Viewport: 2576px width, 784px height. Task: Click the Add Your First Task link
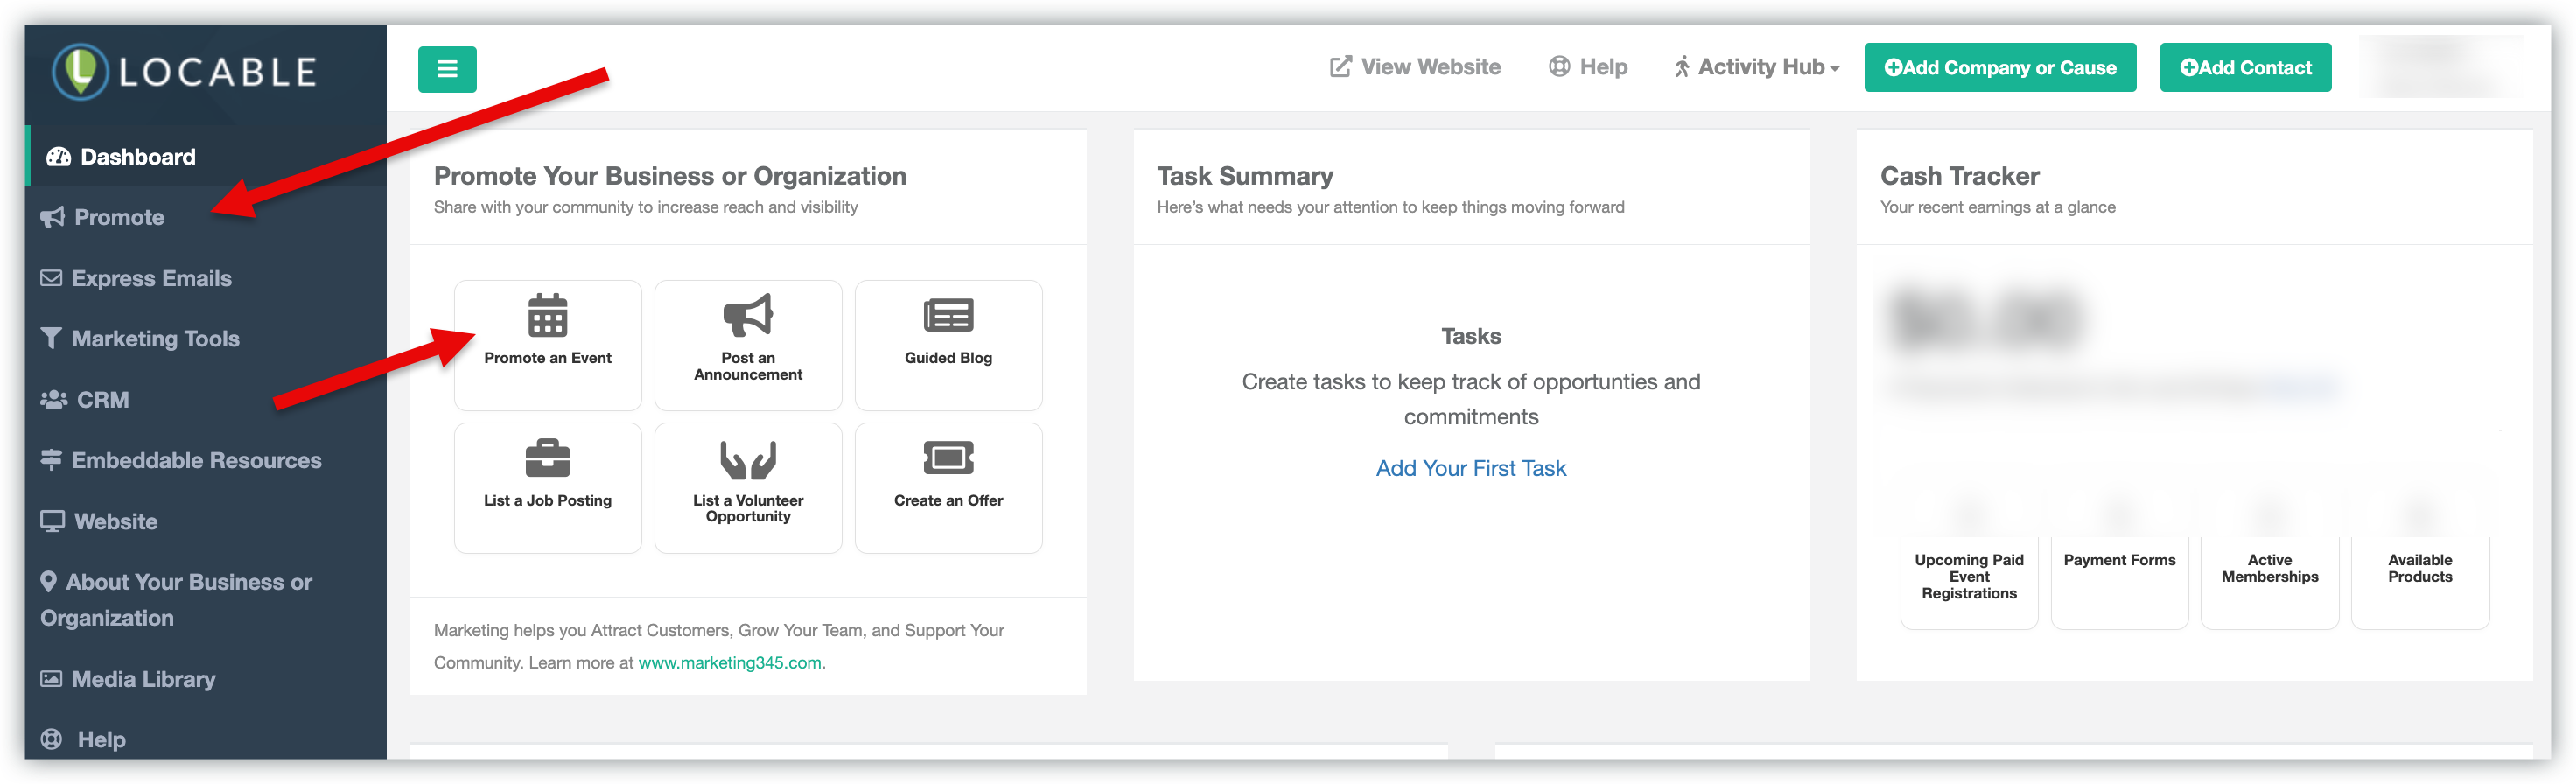(1470, 468)
